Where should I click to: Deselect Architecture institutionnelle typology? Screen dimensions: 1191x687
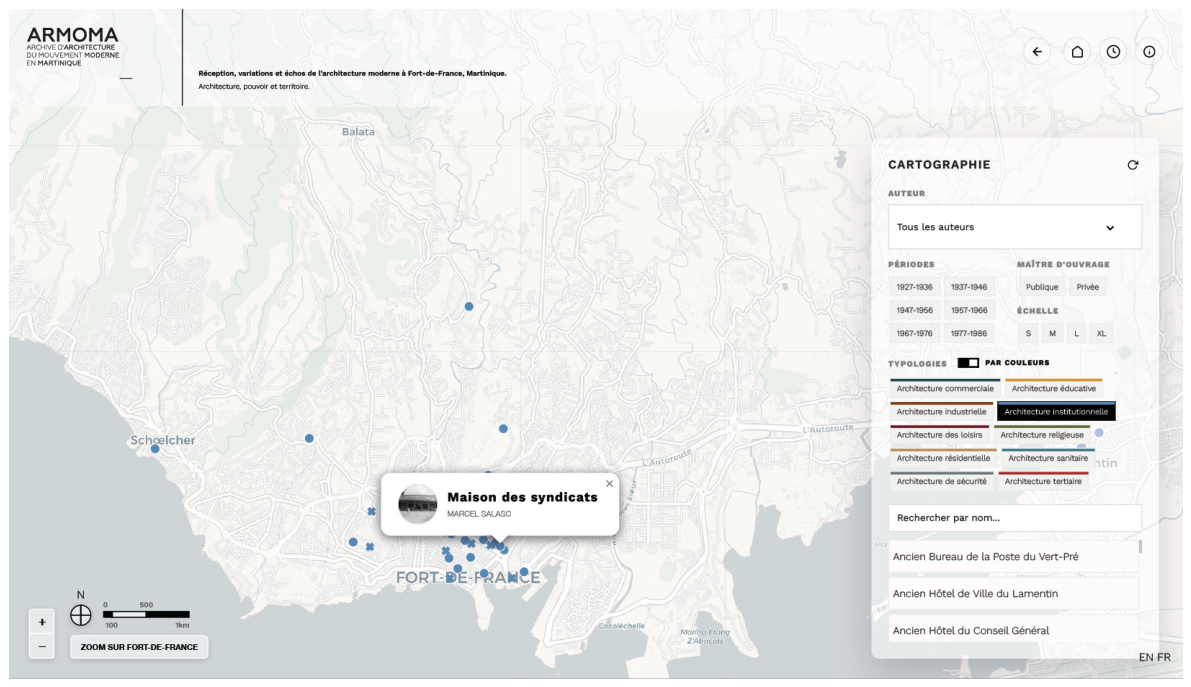pyautogui.click(x=1056, y=412)
